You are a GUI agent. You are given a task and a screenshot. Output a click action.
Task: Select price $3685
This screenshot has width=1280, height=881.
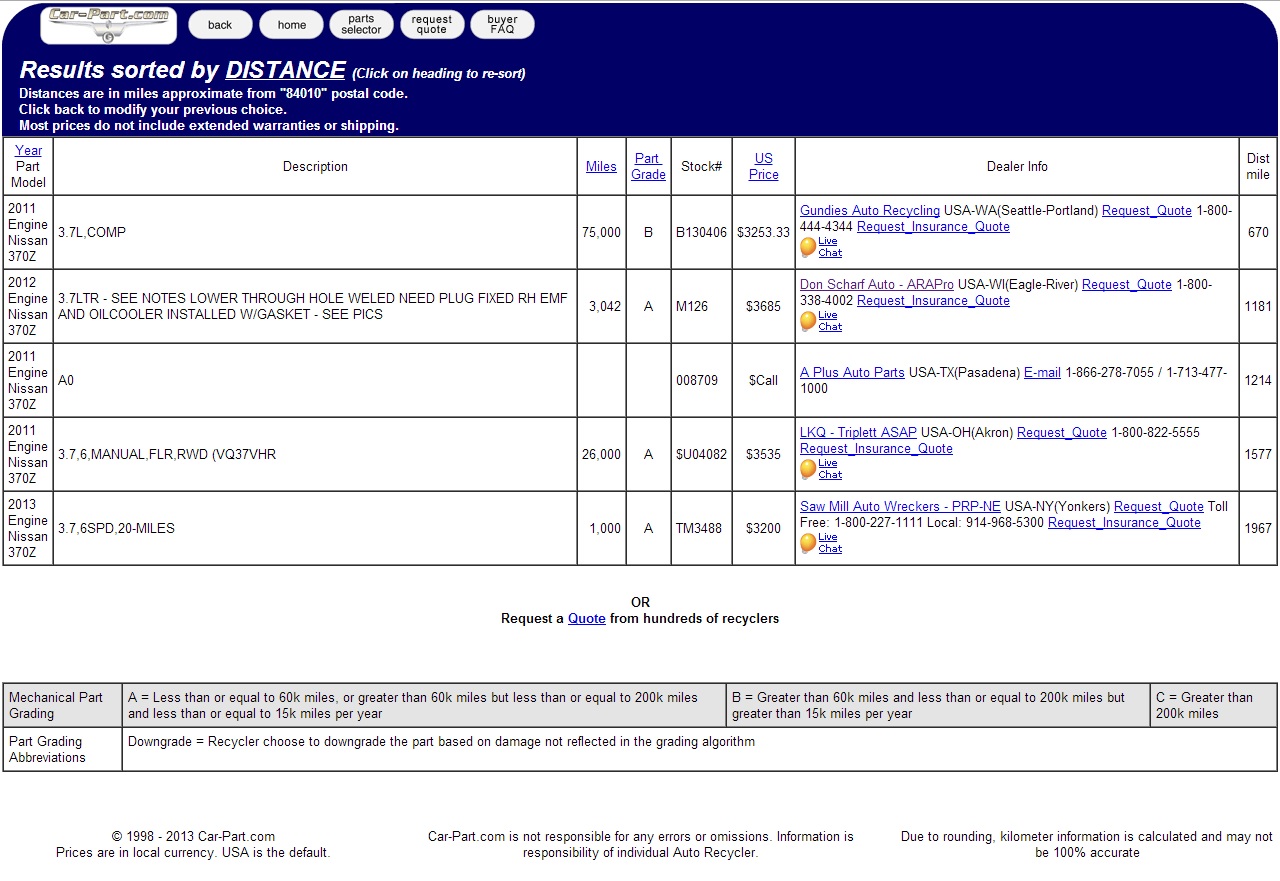(x=763, y=307)
